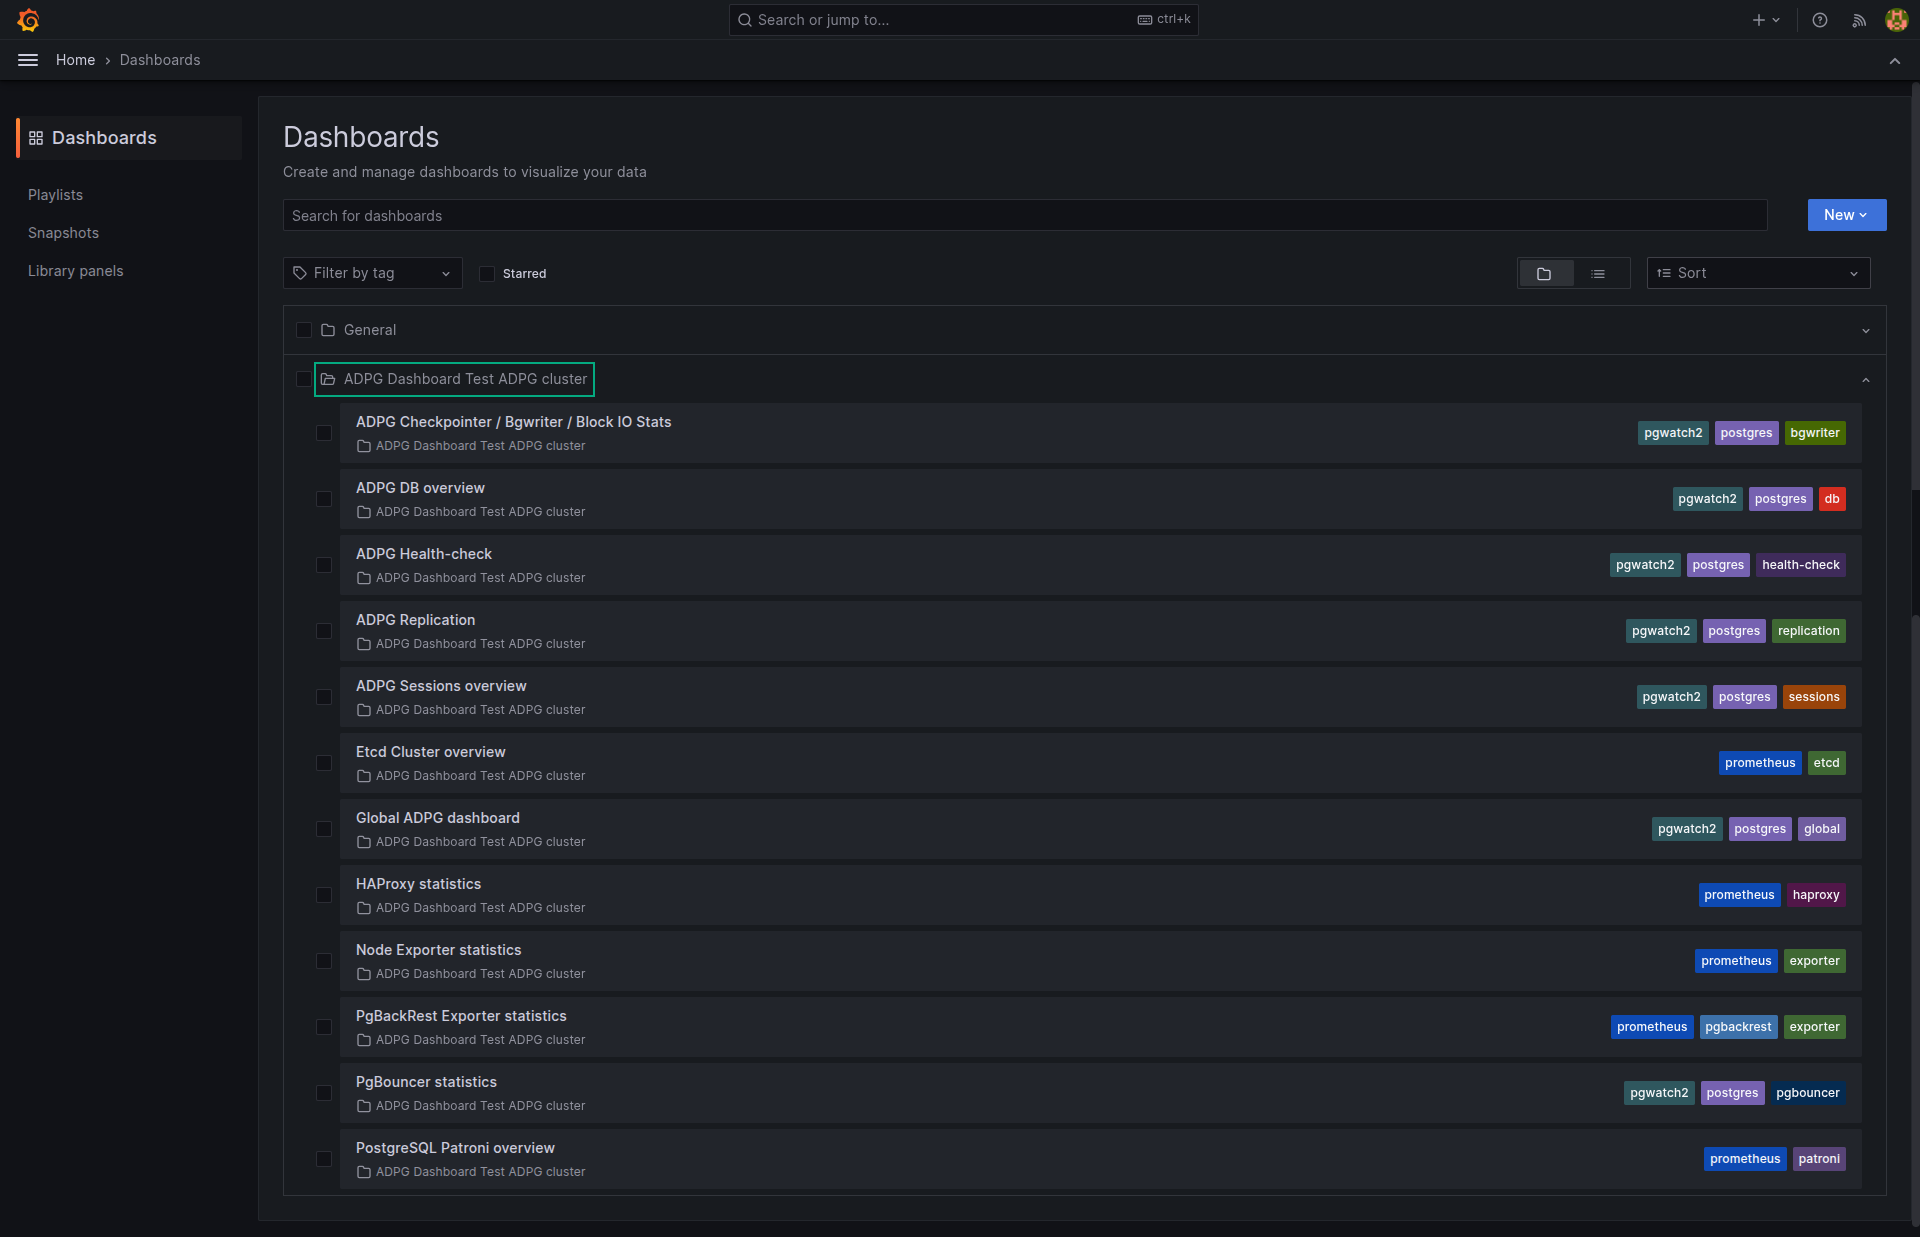Click Home breadcrumb link
This screenshot has width=1920, height=1237.
point(75,60)
